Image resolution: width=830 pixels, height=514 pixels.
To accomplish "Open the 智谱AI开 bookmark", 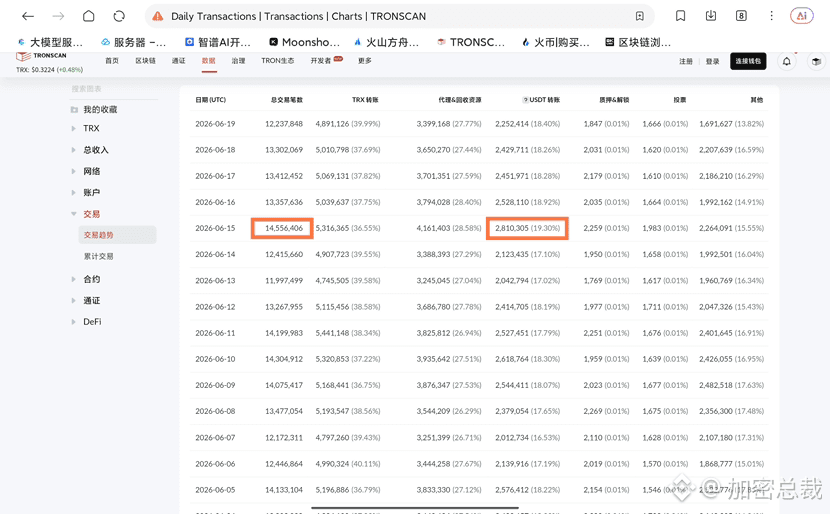I will pos(218,42).
